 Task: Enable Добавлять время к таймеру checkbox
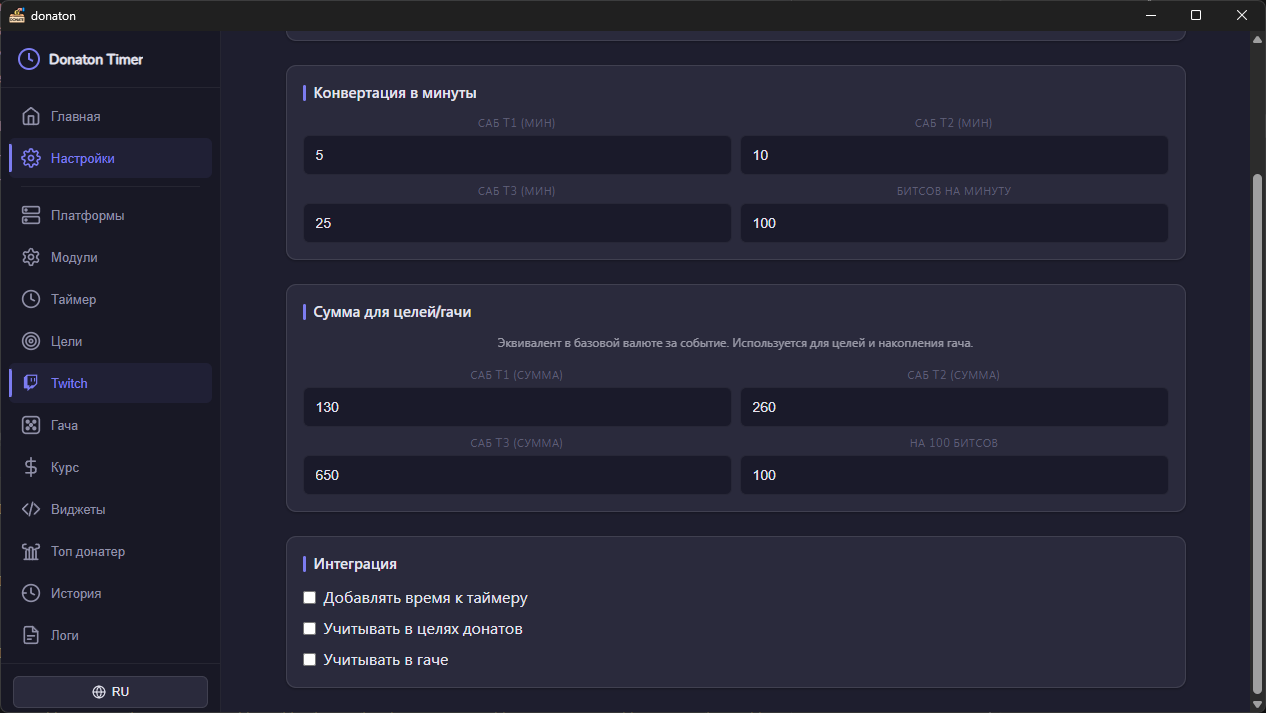tap(310, 598)
